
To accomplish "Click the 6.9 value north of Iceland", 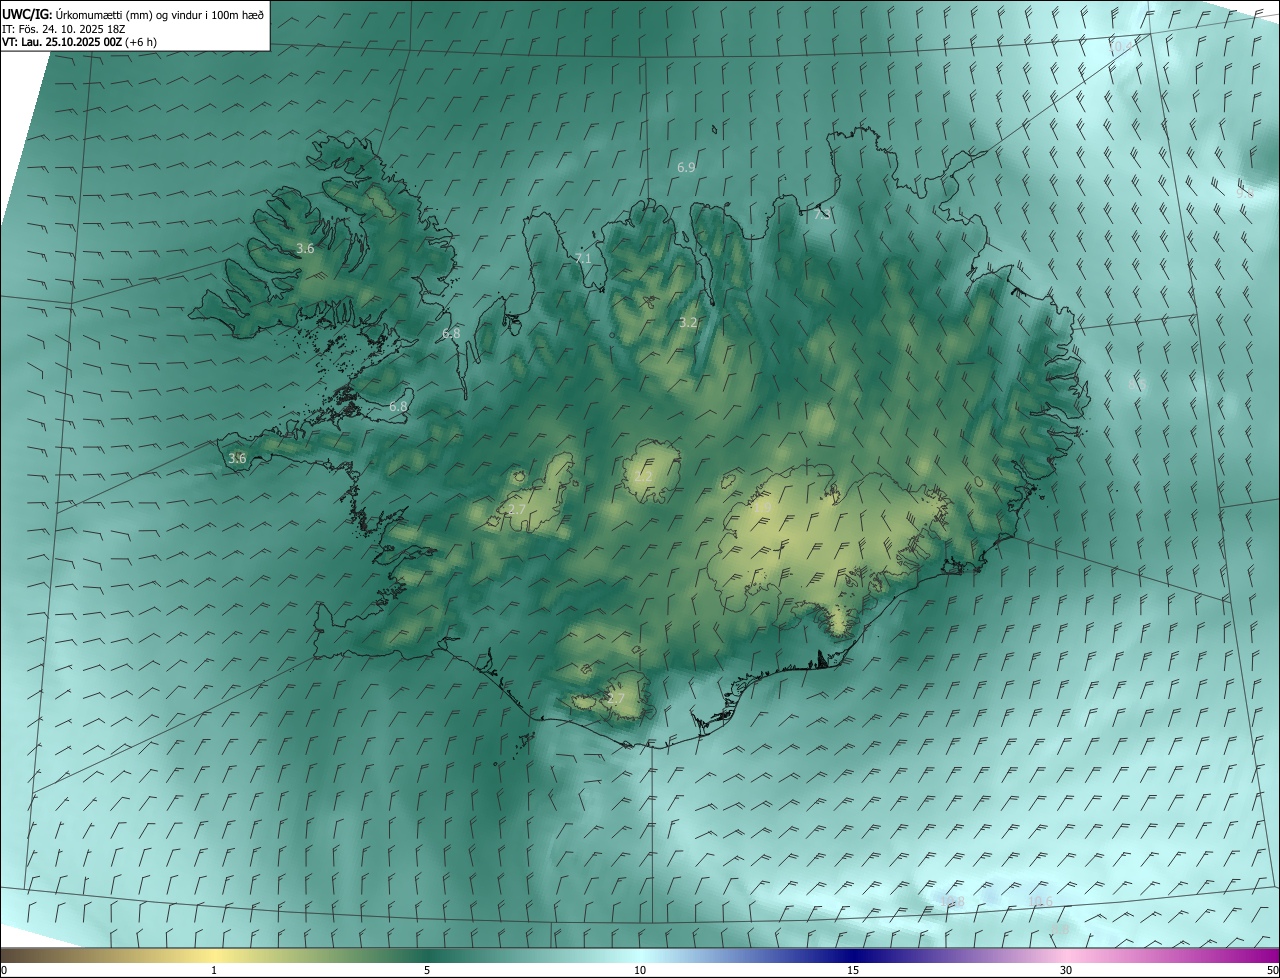I will 686,168.
